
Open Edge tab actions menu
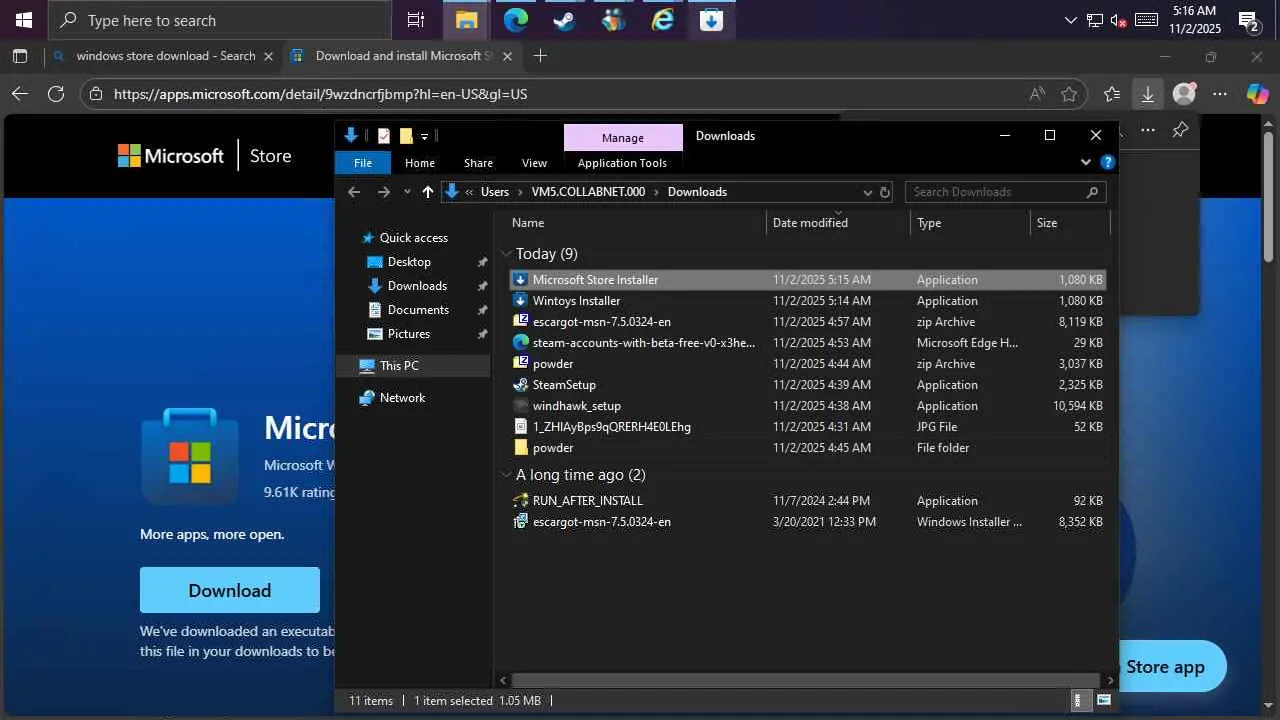[20, 56]
